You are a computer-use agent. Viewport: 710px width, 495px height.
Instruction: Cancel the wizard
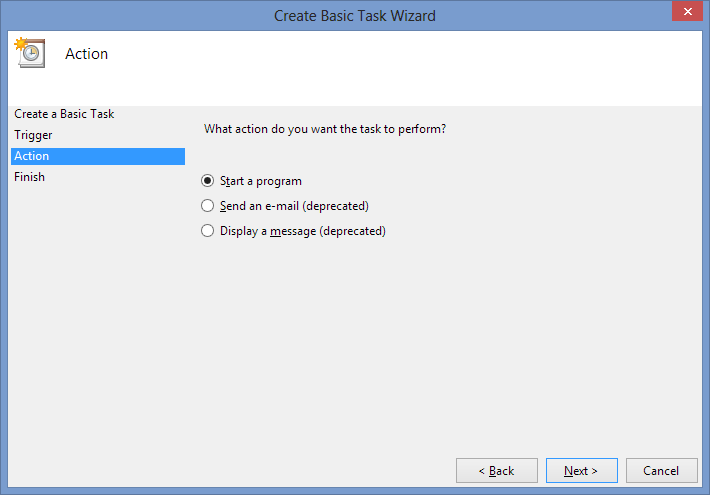tap(661, 470)
